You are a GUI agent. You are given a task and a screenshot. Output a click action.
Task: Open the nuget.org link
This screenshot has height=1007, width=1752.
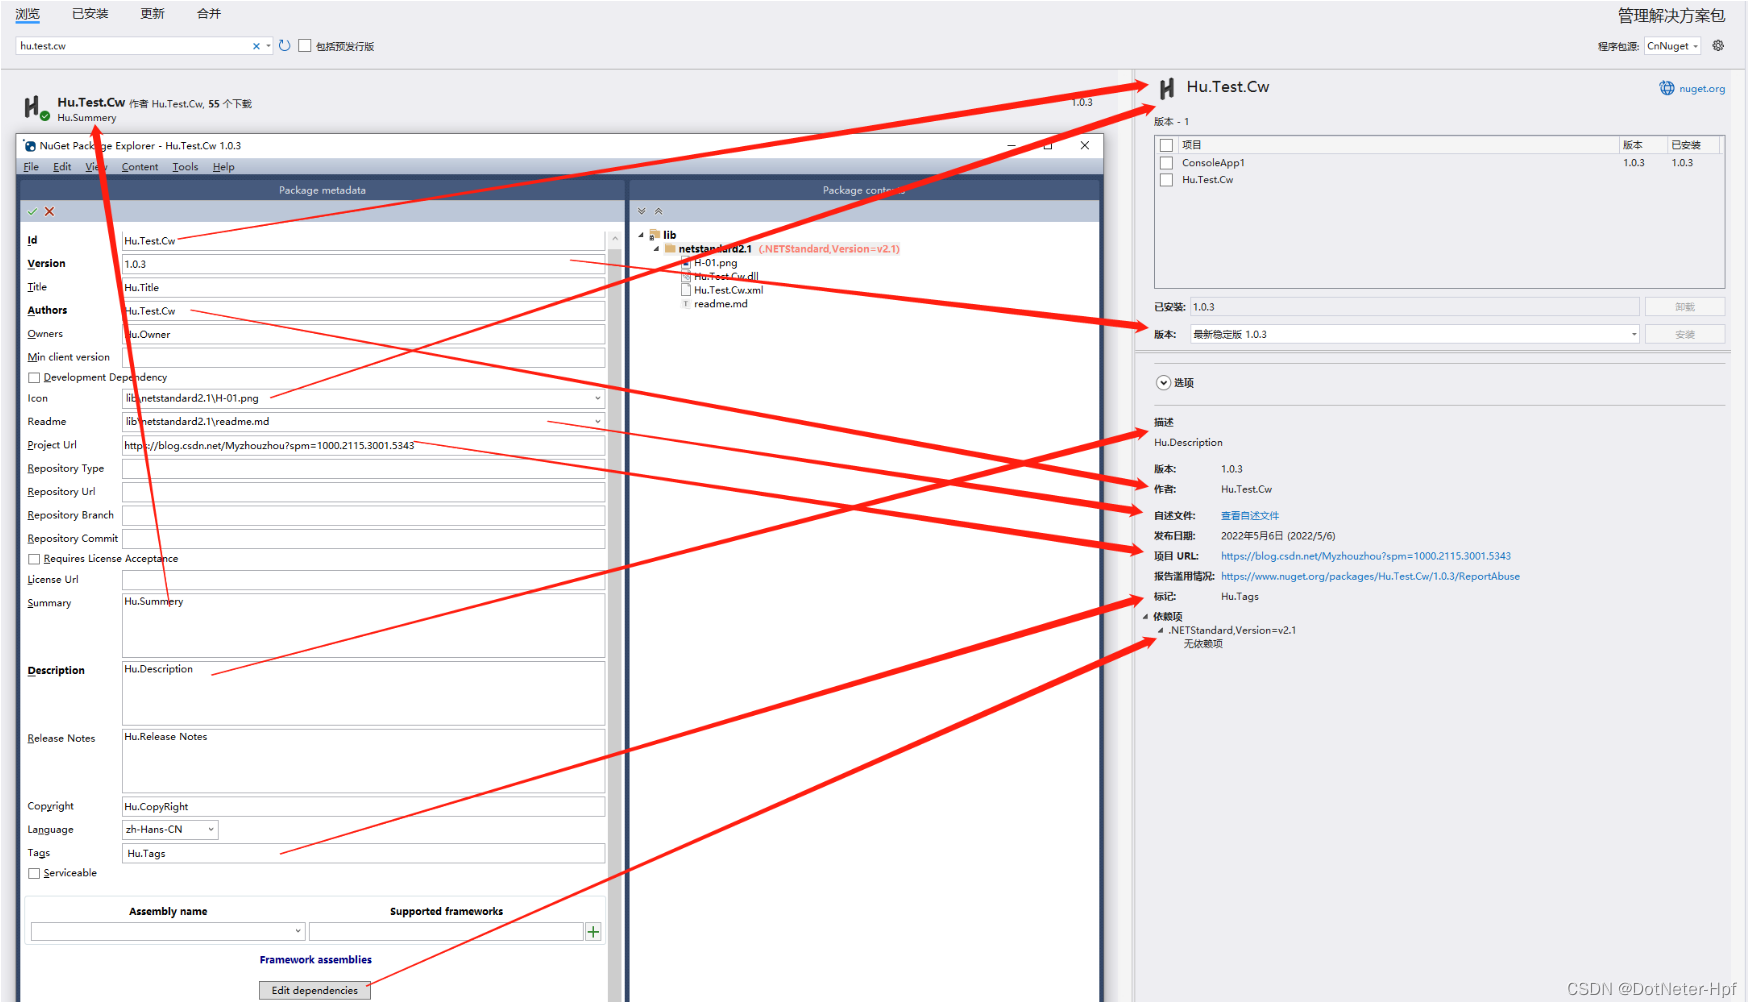tap(1702, 89)
